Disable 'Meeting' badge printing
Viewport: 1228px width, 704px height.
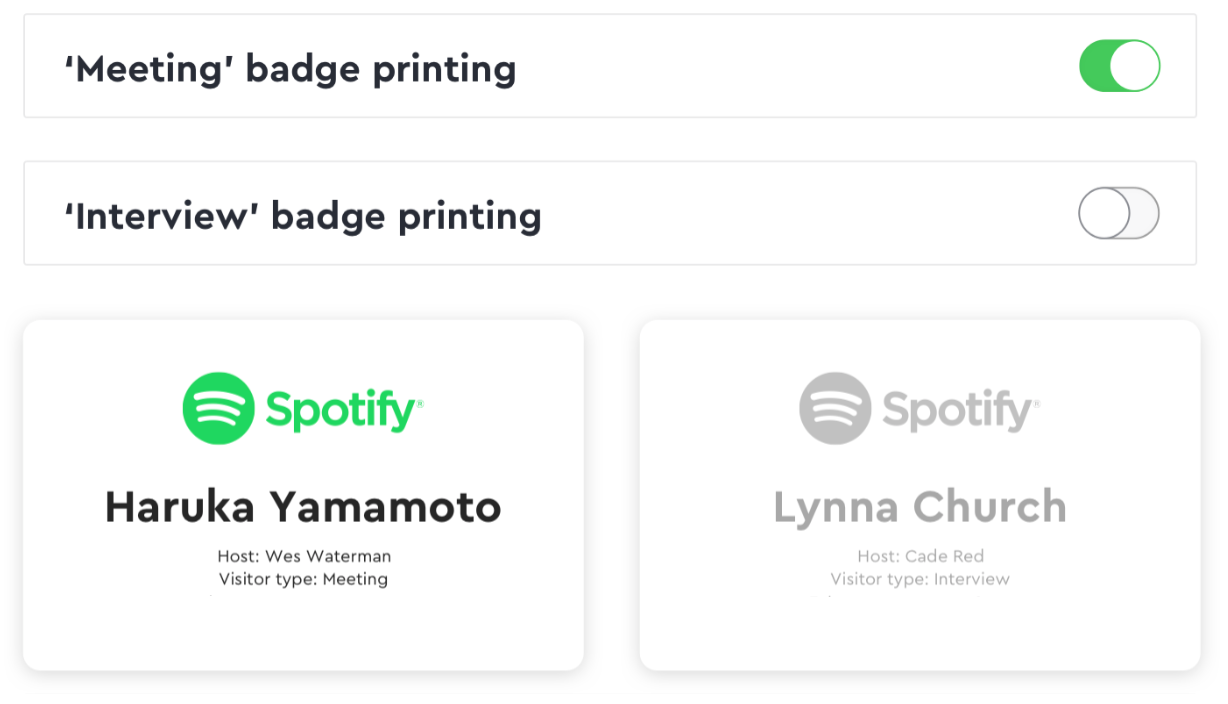tap(1119, 65)
